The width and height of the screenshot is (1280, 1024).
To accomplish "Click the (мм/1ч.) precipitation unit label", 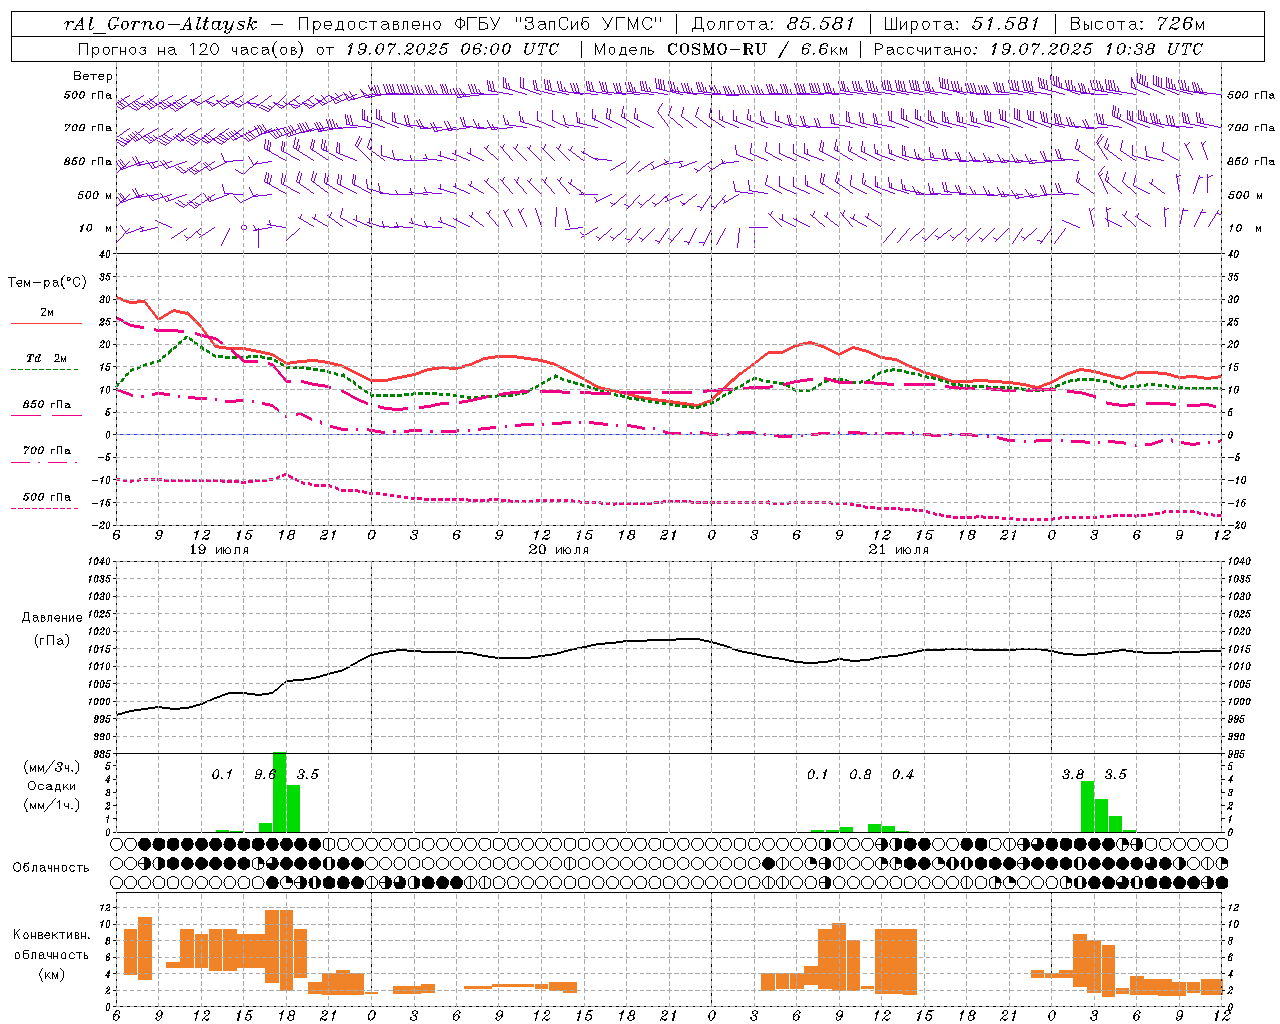I will [51, 806].
